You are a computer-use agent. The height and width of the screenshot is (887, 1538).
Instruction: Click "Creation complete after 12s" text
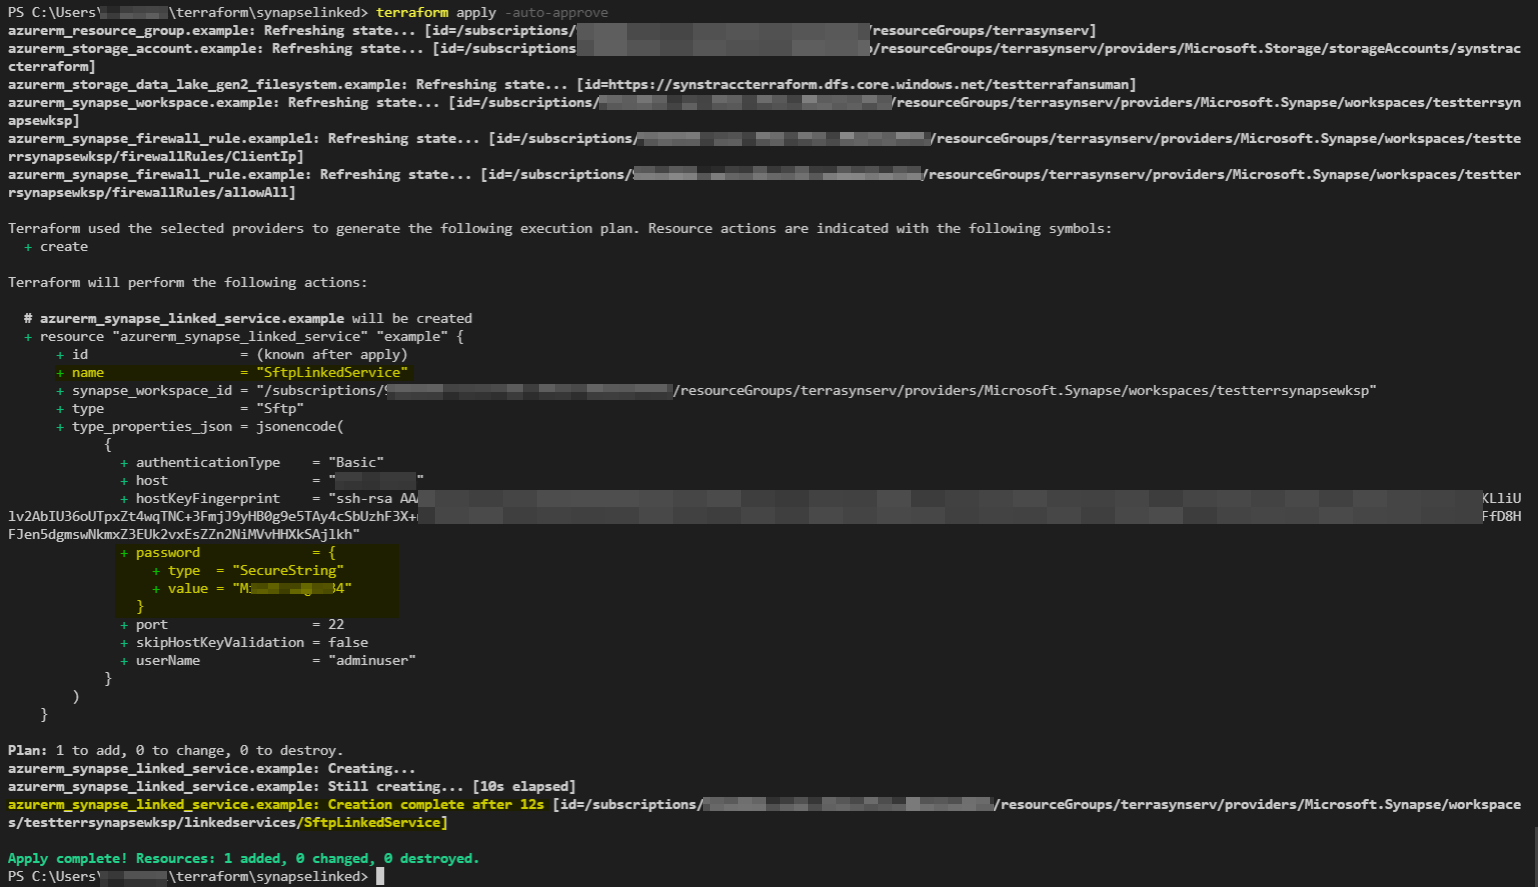click(436, 804)
